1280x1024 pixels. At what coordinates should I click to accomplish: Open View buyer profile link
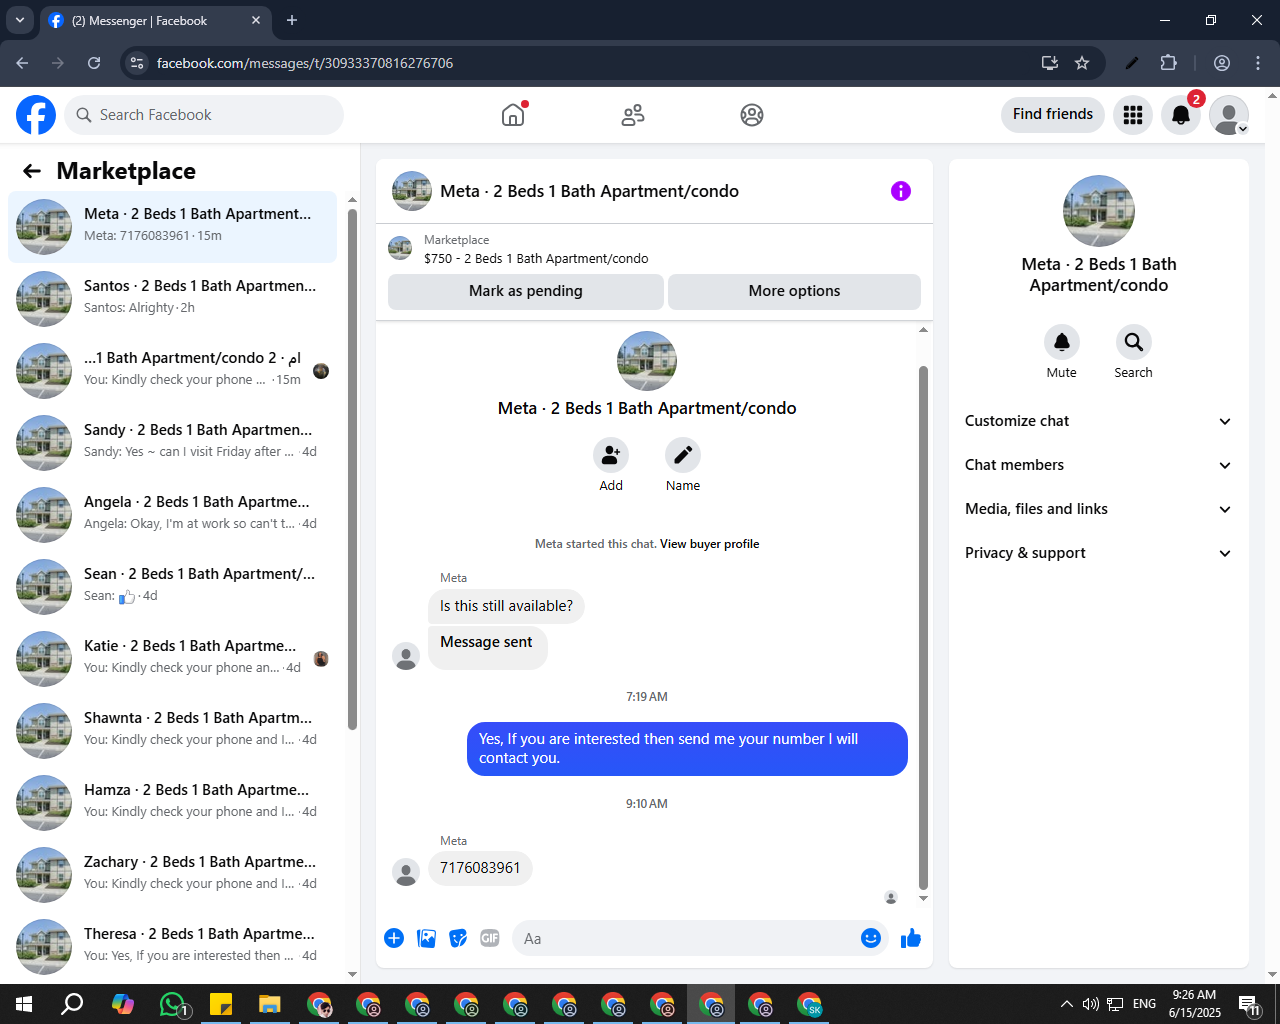(x=709, y=544)
